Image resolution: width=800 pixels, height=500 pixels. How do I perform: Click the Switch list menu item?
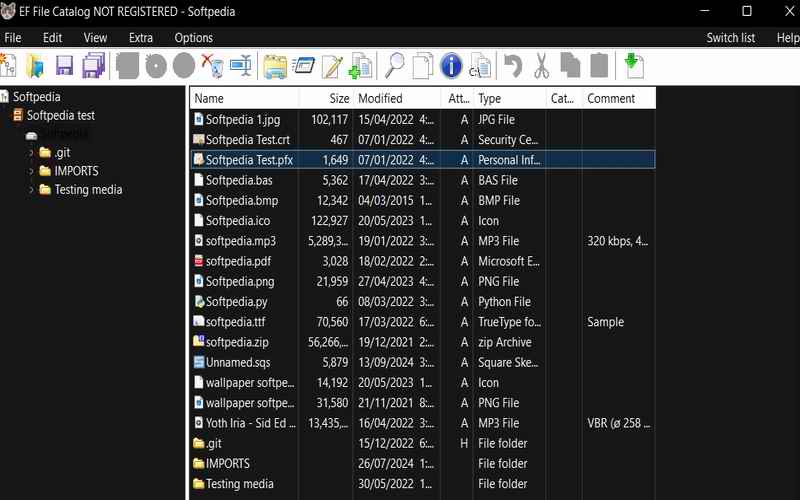click(731, 38)
